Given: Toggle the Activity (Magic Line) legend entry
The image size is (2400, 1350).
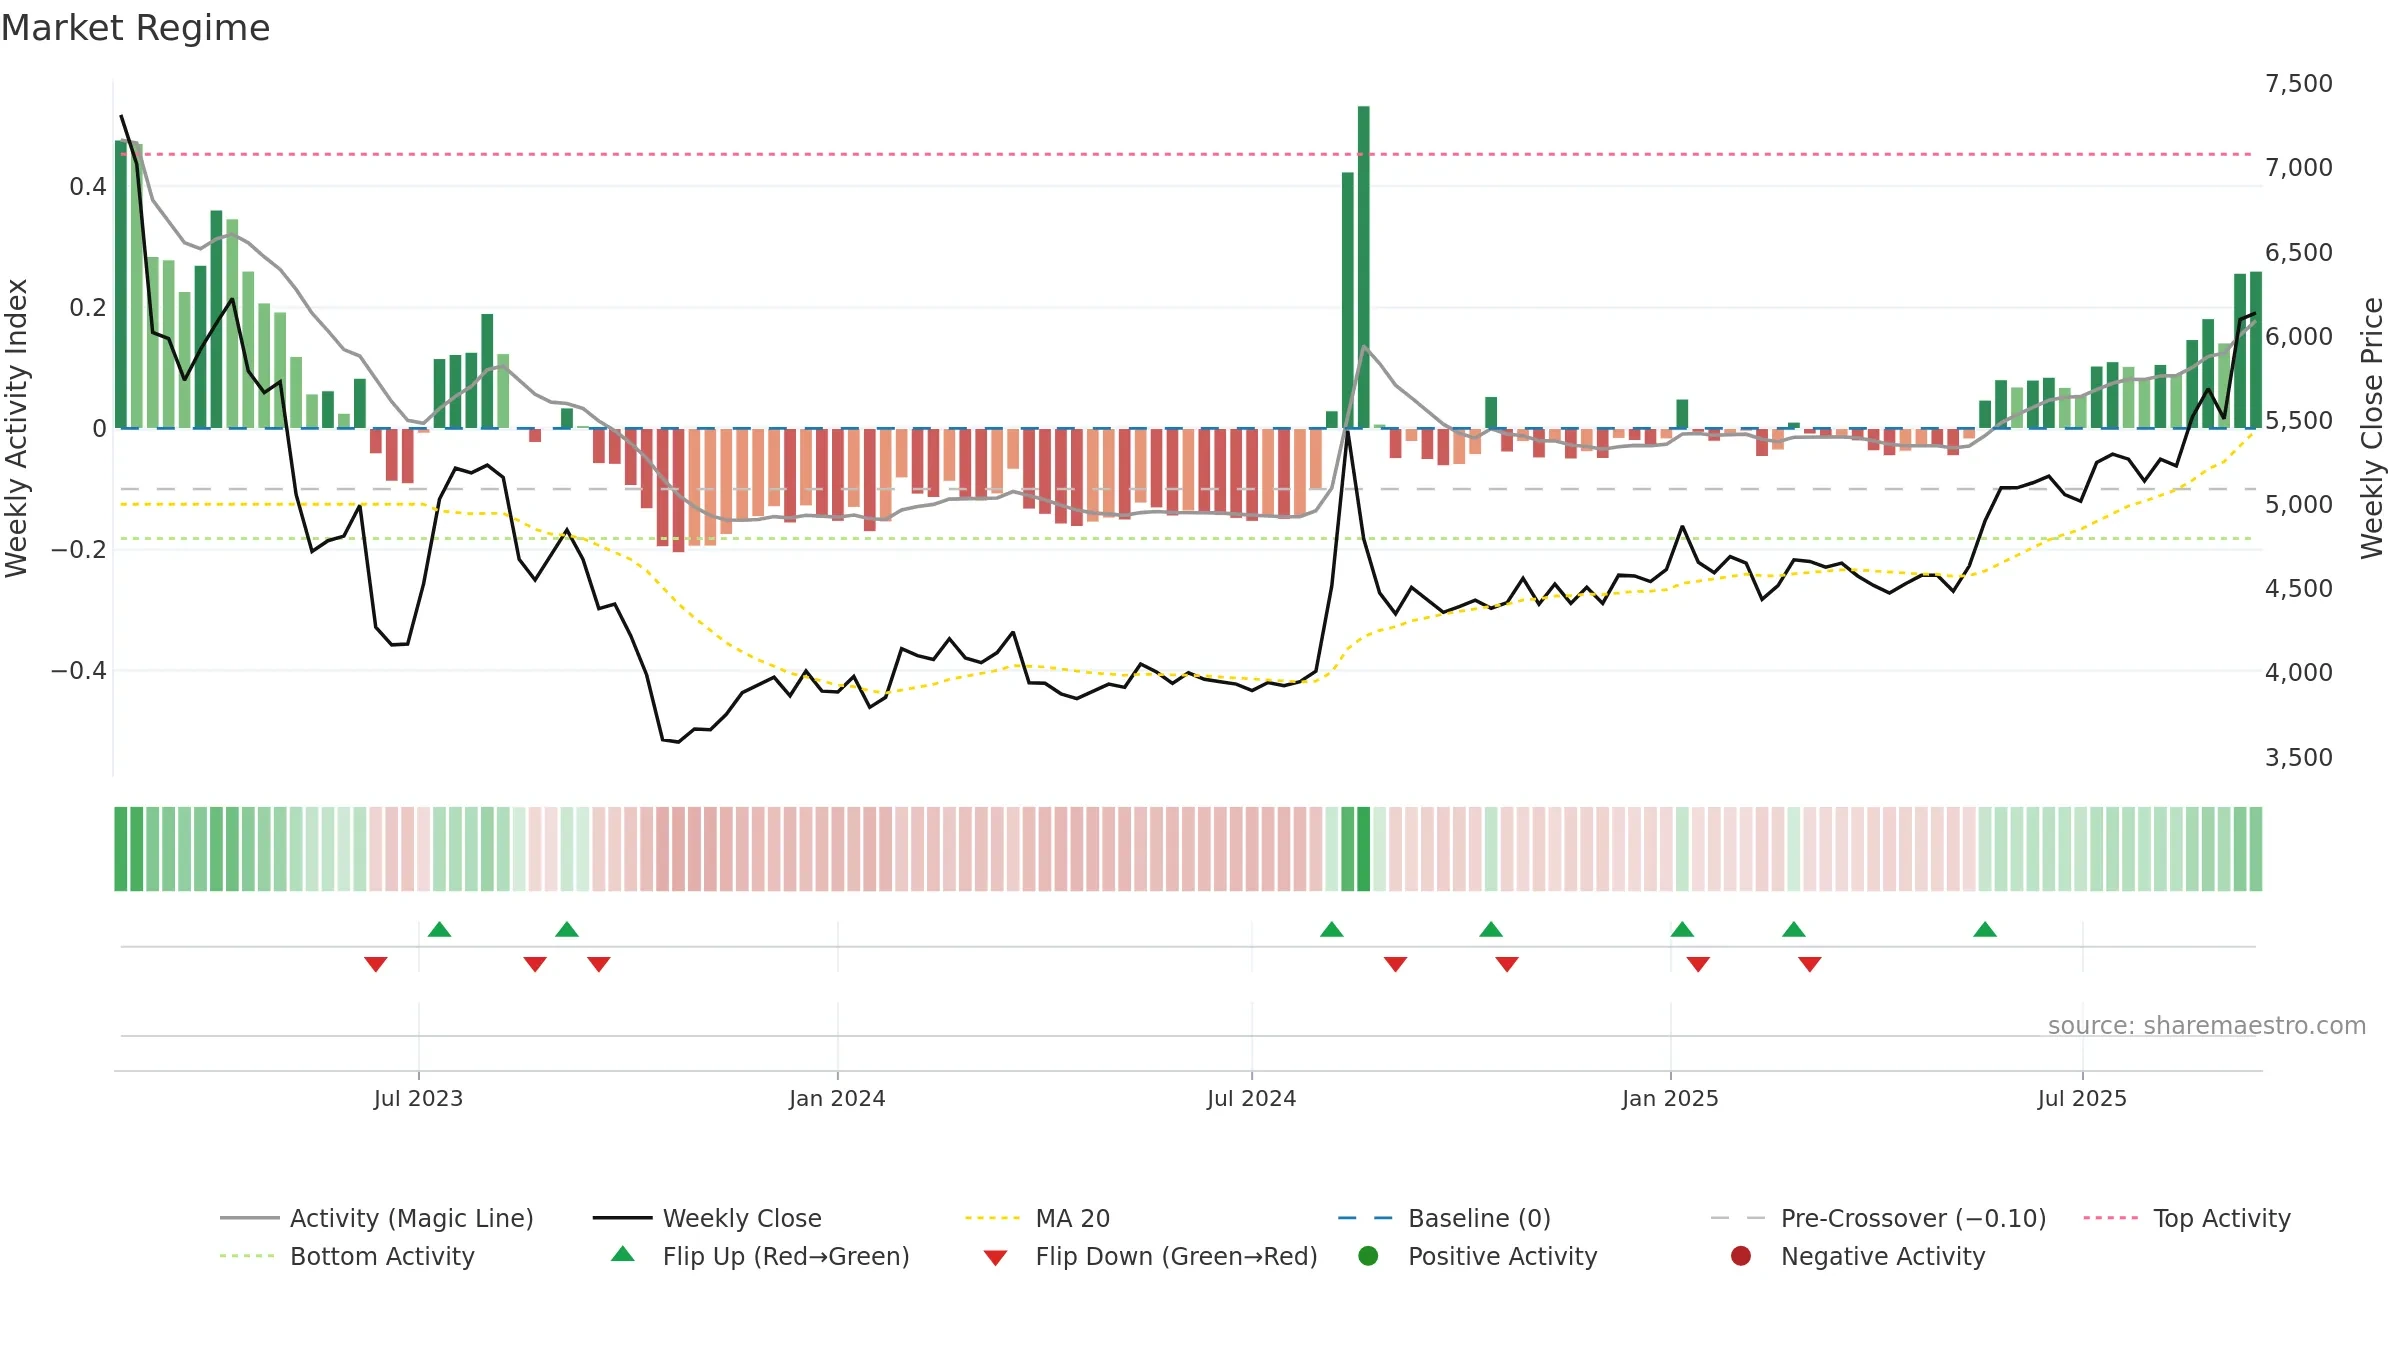Looking at the screenshot, I should [x=377, y=1218].
